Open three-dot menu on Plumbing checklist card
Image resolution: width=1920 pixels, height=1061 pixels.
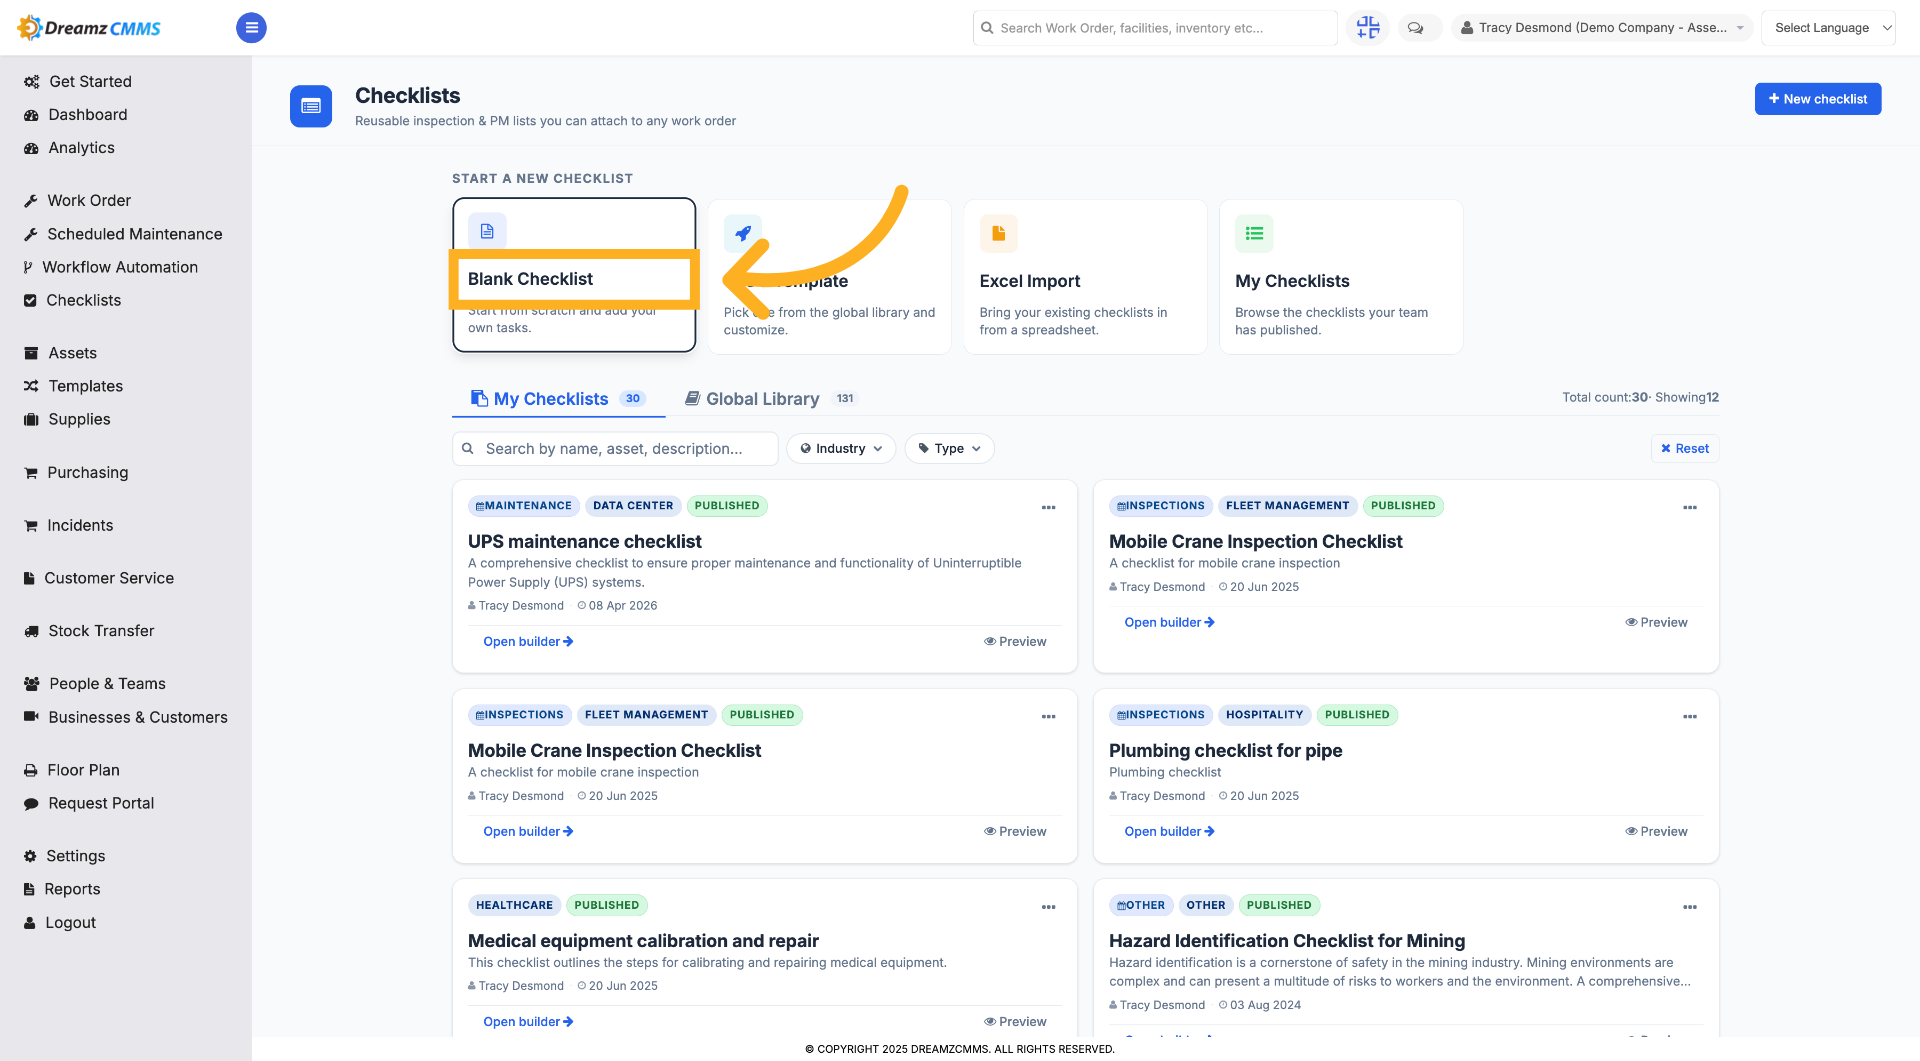pyautogui.click(x=1690, y=717)
